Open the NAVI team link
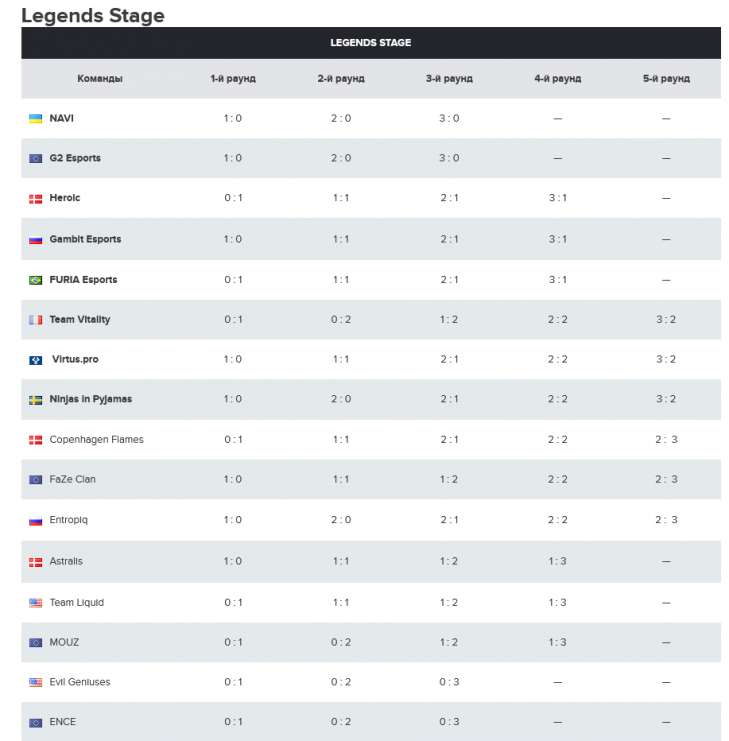The width and height of the screenshot is (729, 741). point(61,119)
